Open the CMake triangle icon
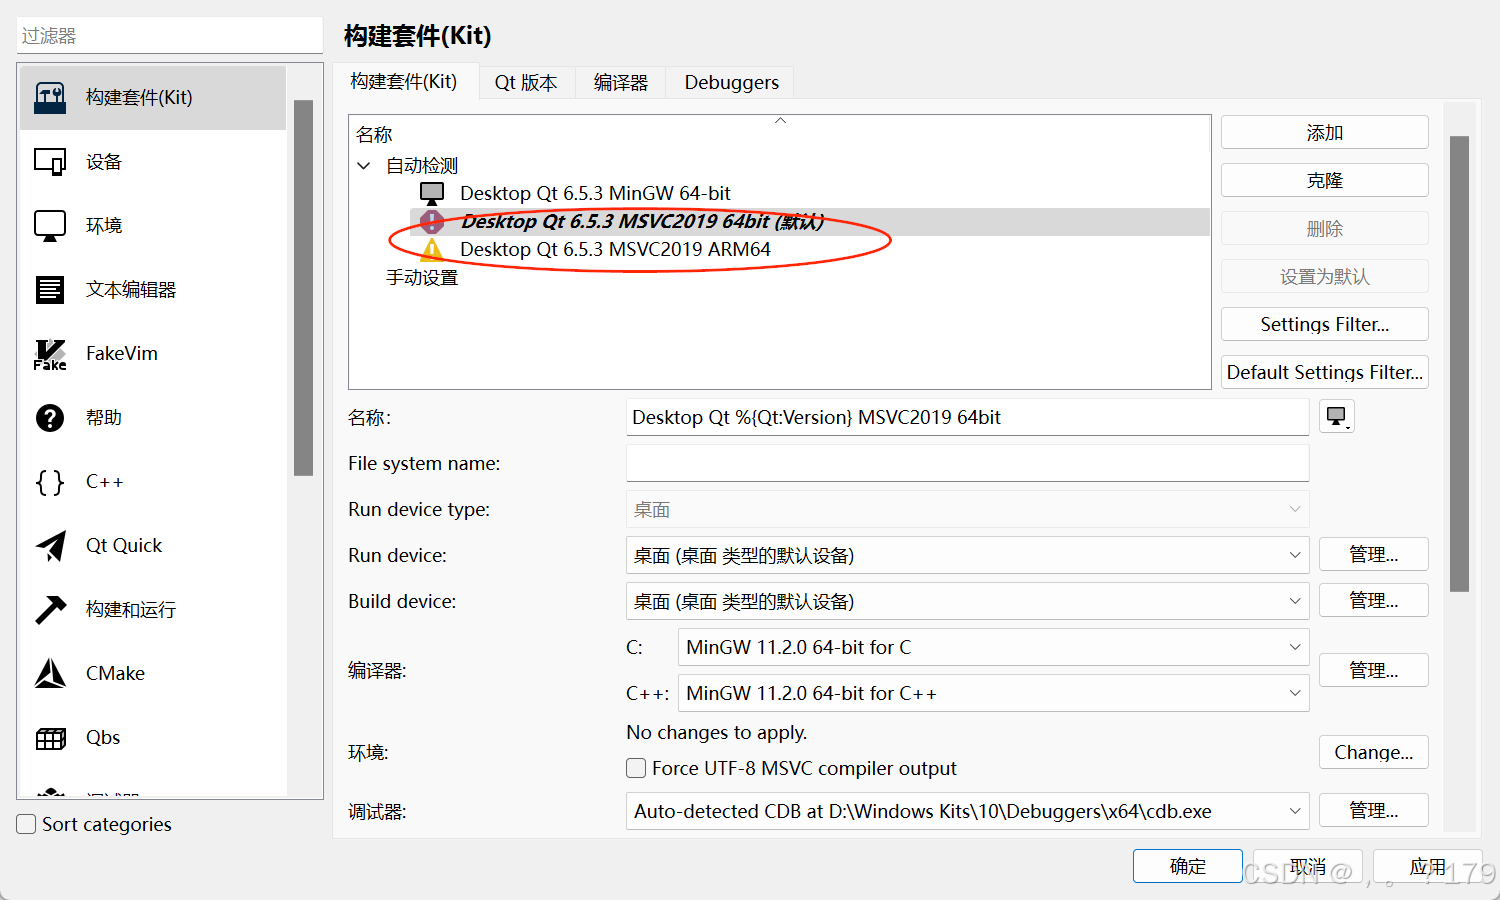Image resolution: width=1500 pixels, height=900 pixels. tap(50, 674)
